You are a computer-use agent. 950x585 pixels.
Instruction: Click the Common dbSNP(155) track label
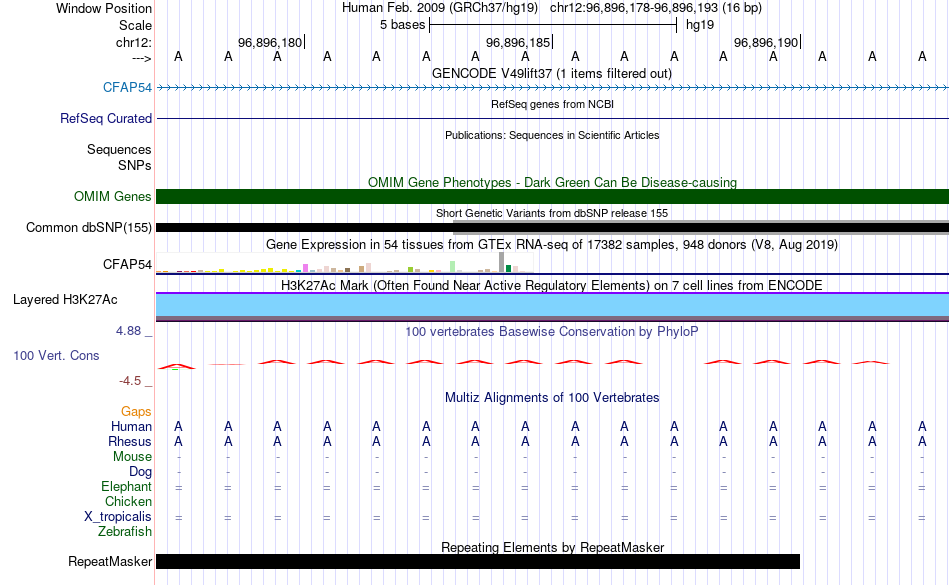click(88, 227)
